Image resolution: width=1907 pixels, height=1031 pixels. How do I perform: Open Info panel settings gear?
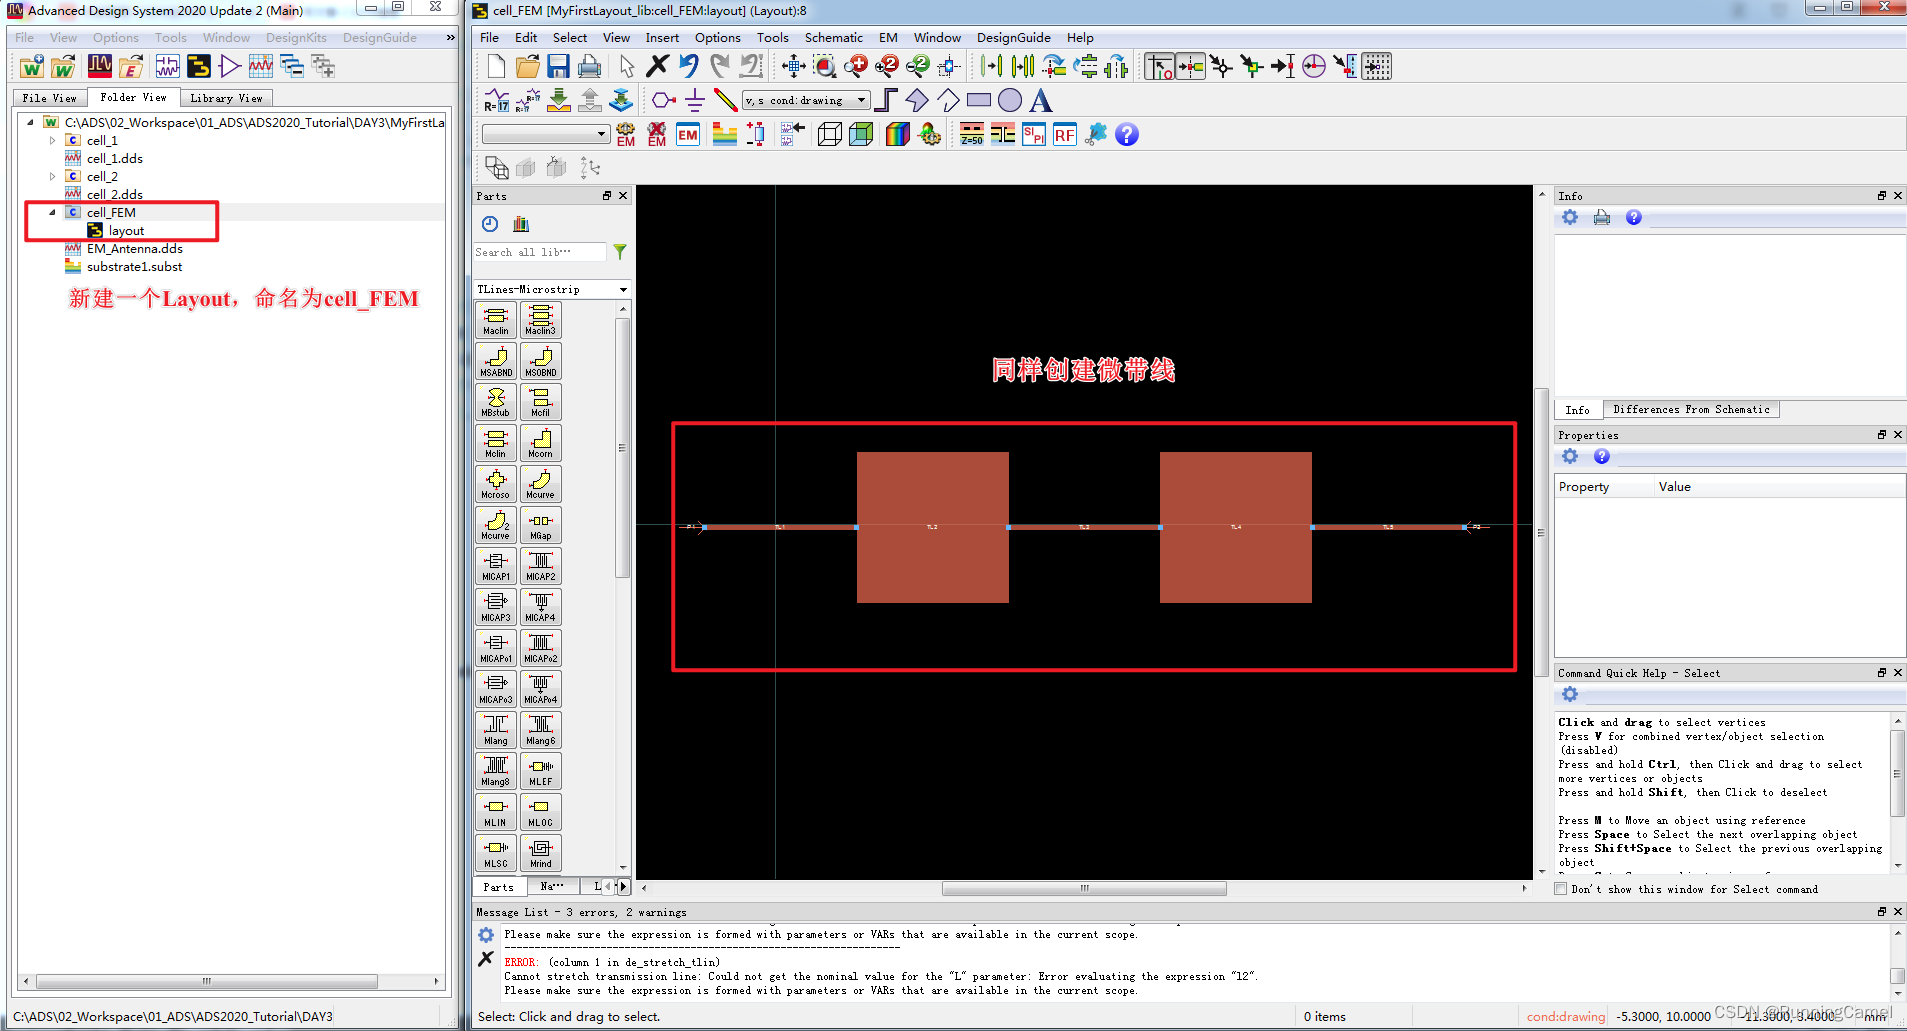tap(1570, 218)
